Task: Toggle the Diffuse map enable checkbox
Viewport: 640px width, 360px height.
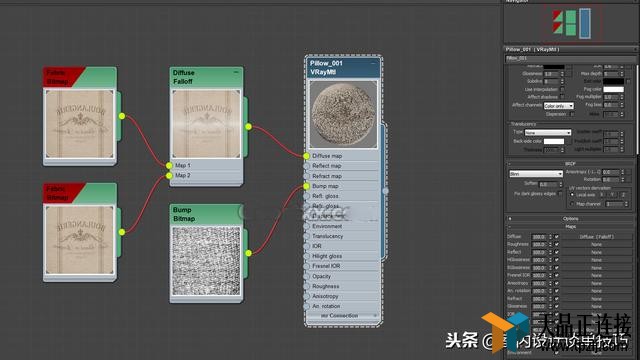Action: tap(556, 237)
